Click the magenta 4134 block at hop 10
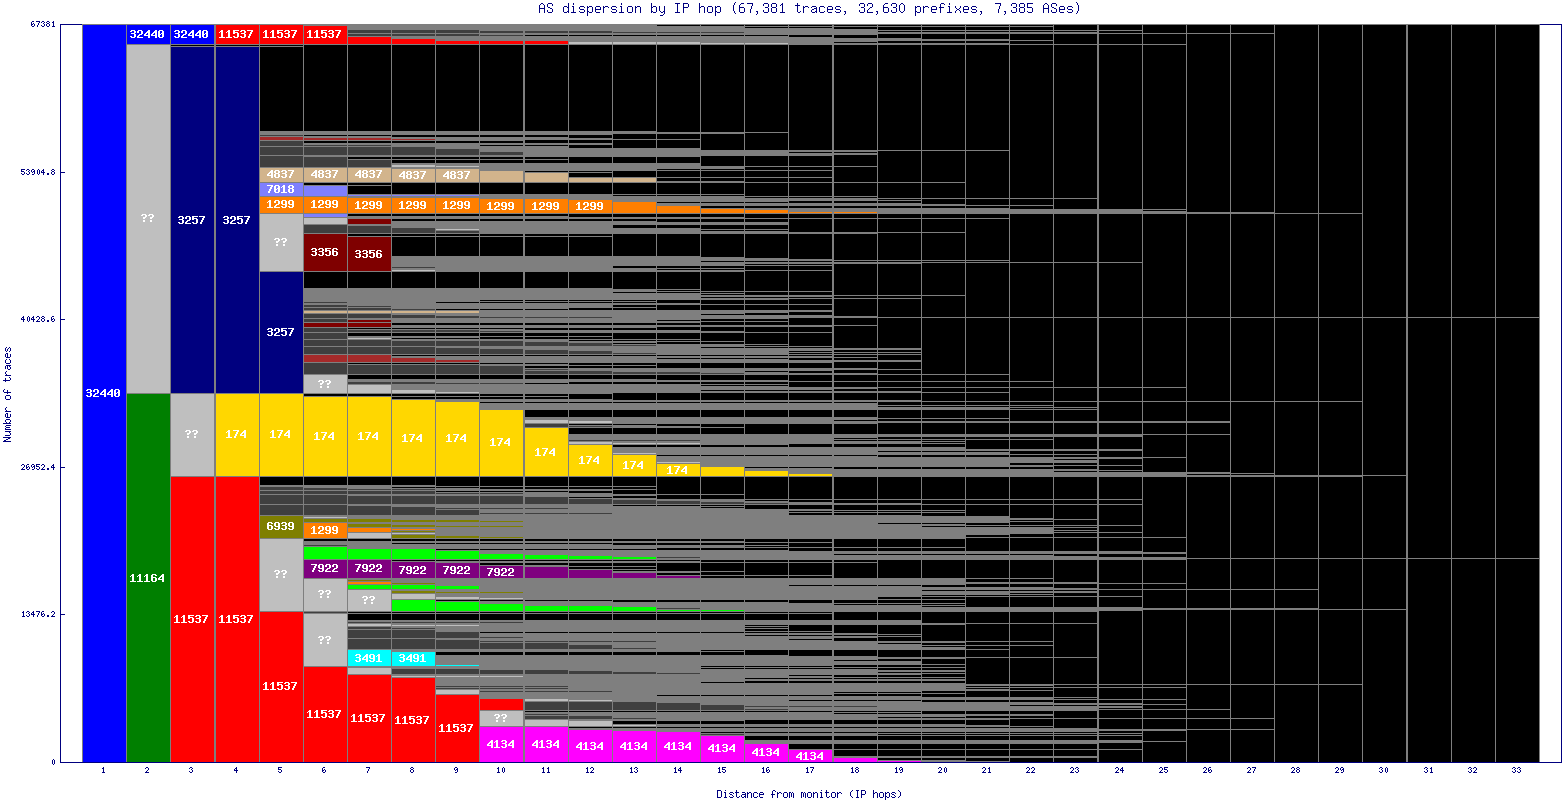The image size is (1562, 800). point(501,745)
